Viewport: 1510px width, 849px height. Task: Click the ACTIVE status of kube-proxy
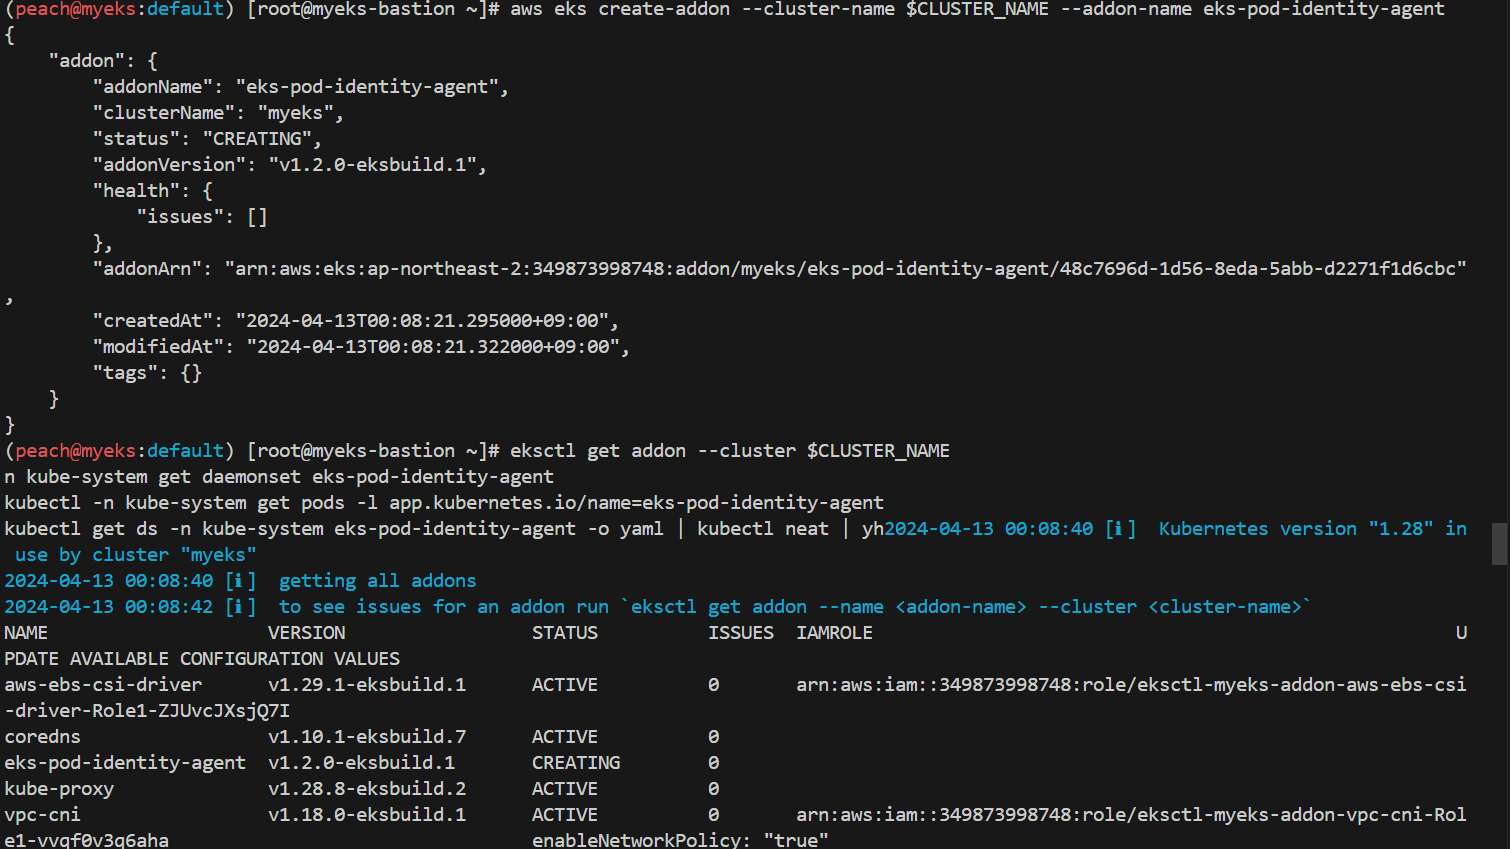click(x=565, y=789)
